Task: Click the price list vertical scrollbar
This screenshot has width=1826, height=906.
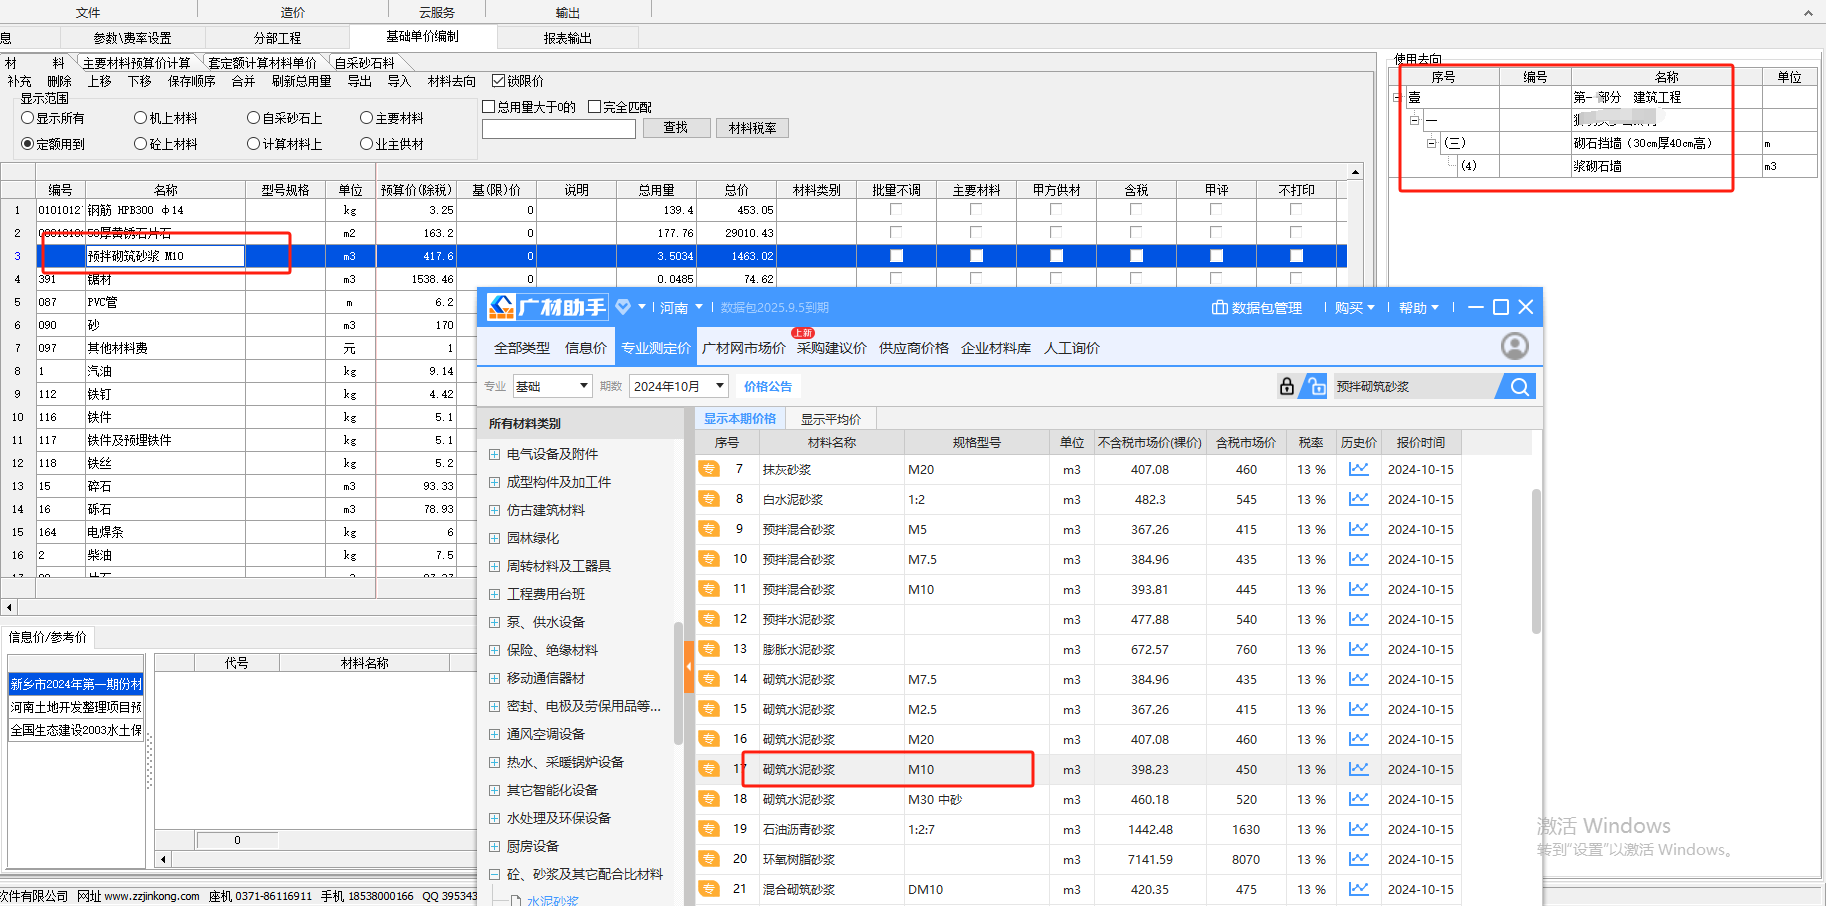Action: [1536, 560]
